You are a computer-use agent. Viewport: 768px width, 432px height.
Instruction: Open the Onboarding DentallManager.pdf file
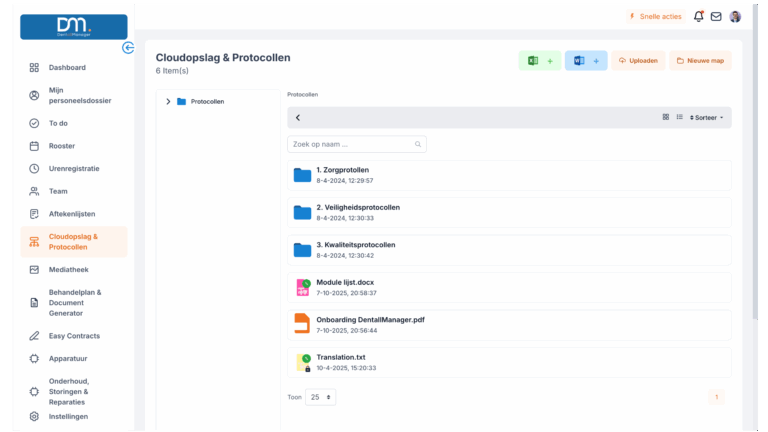coord(370,319)
